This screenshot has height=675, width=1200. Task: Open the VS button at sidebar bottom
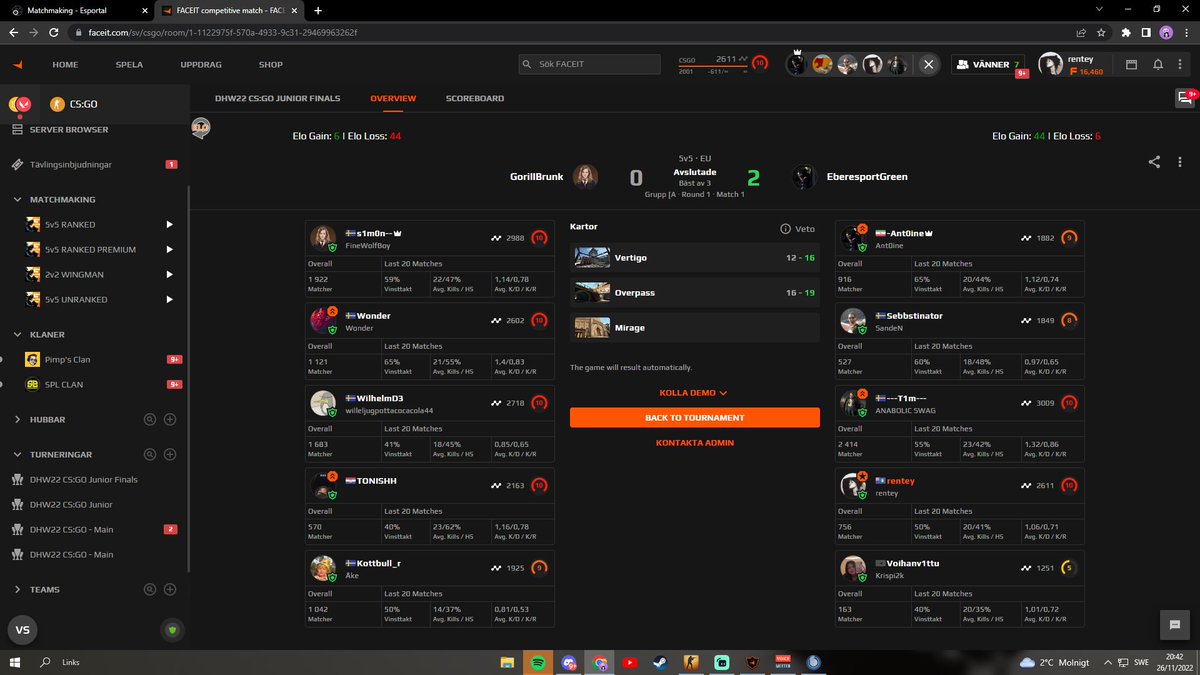(x=22, y=630)
